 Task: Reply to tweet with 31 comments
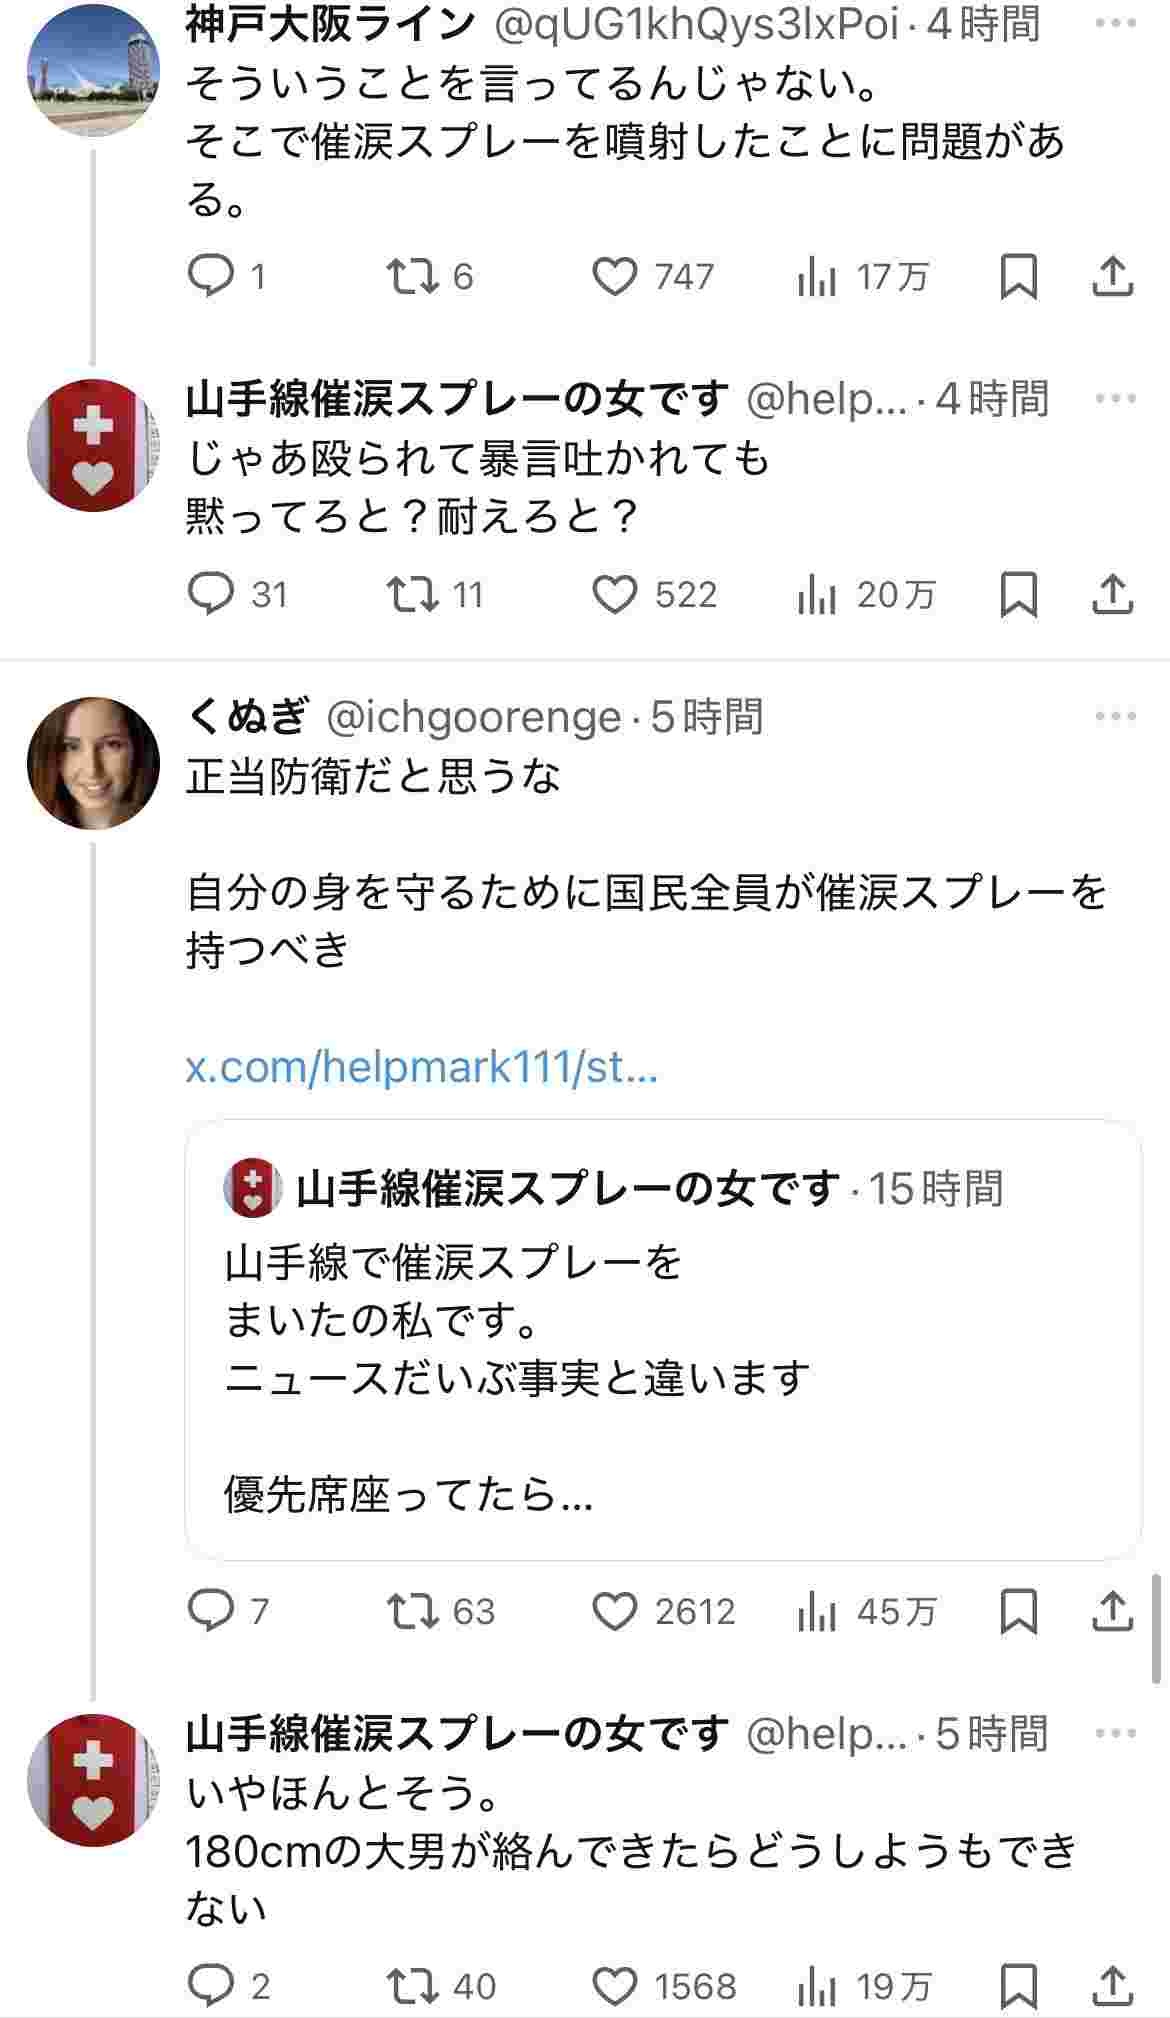211,594
